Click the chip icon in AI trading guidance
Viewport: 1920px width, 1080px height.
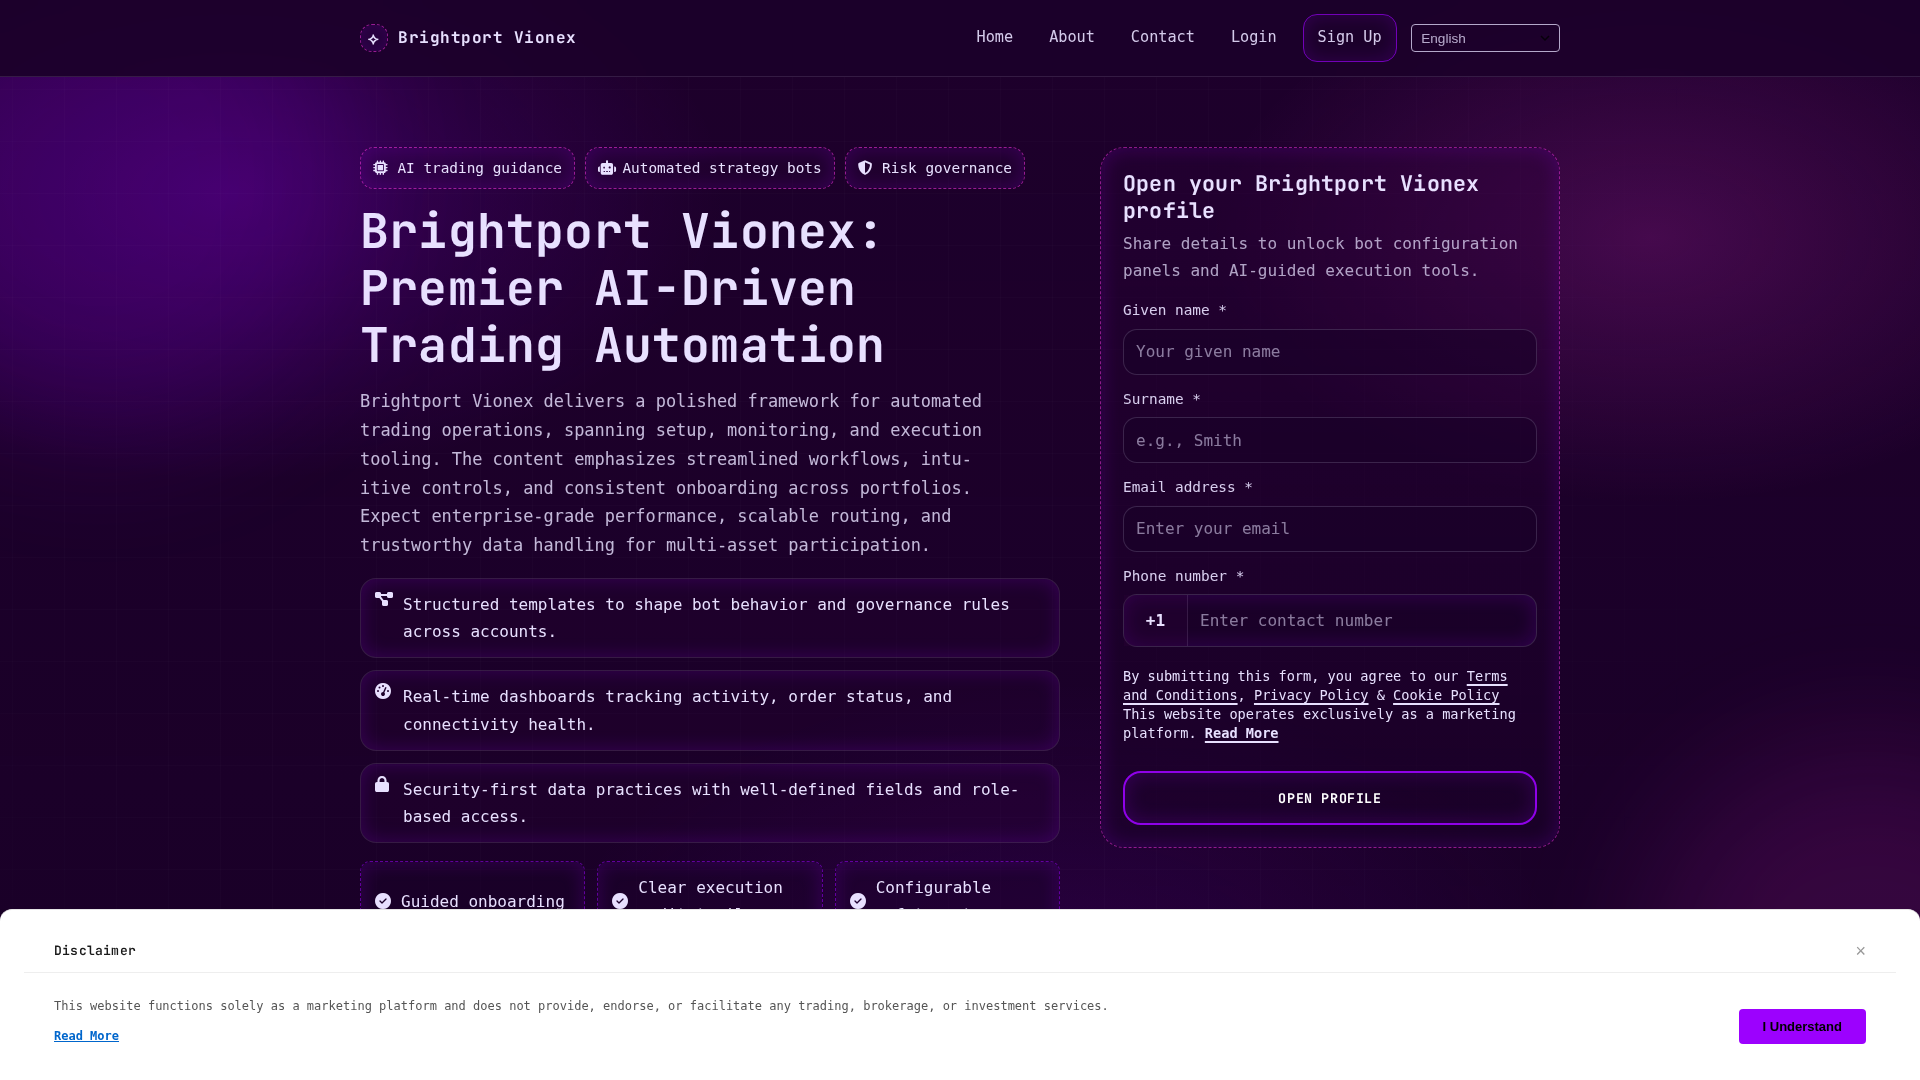[x=380, y=168]
